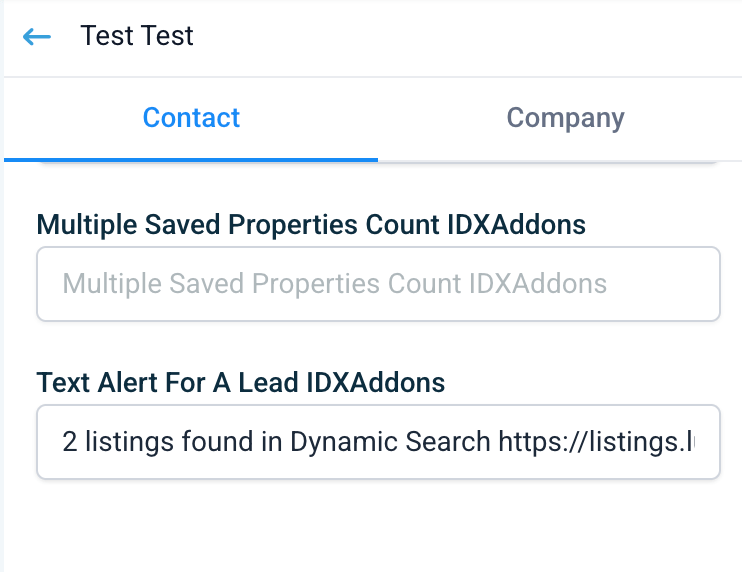The height and width of the screenshot is (572, 742).
Task: Focus the Multiple Saved Properties Count field
Action: 378,284
